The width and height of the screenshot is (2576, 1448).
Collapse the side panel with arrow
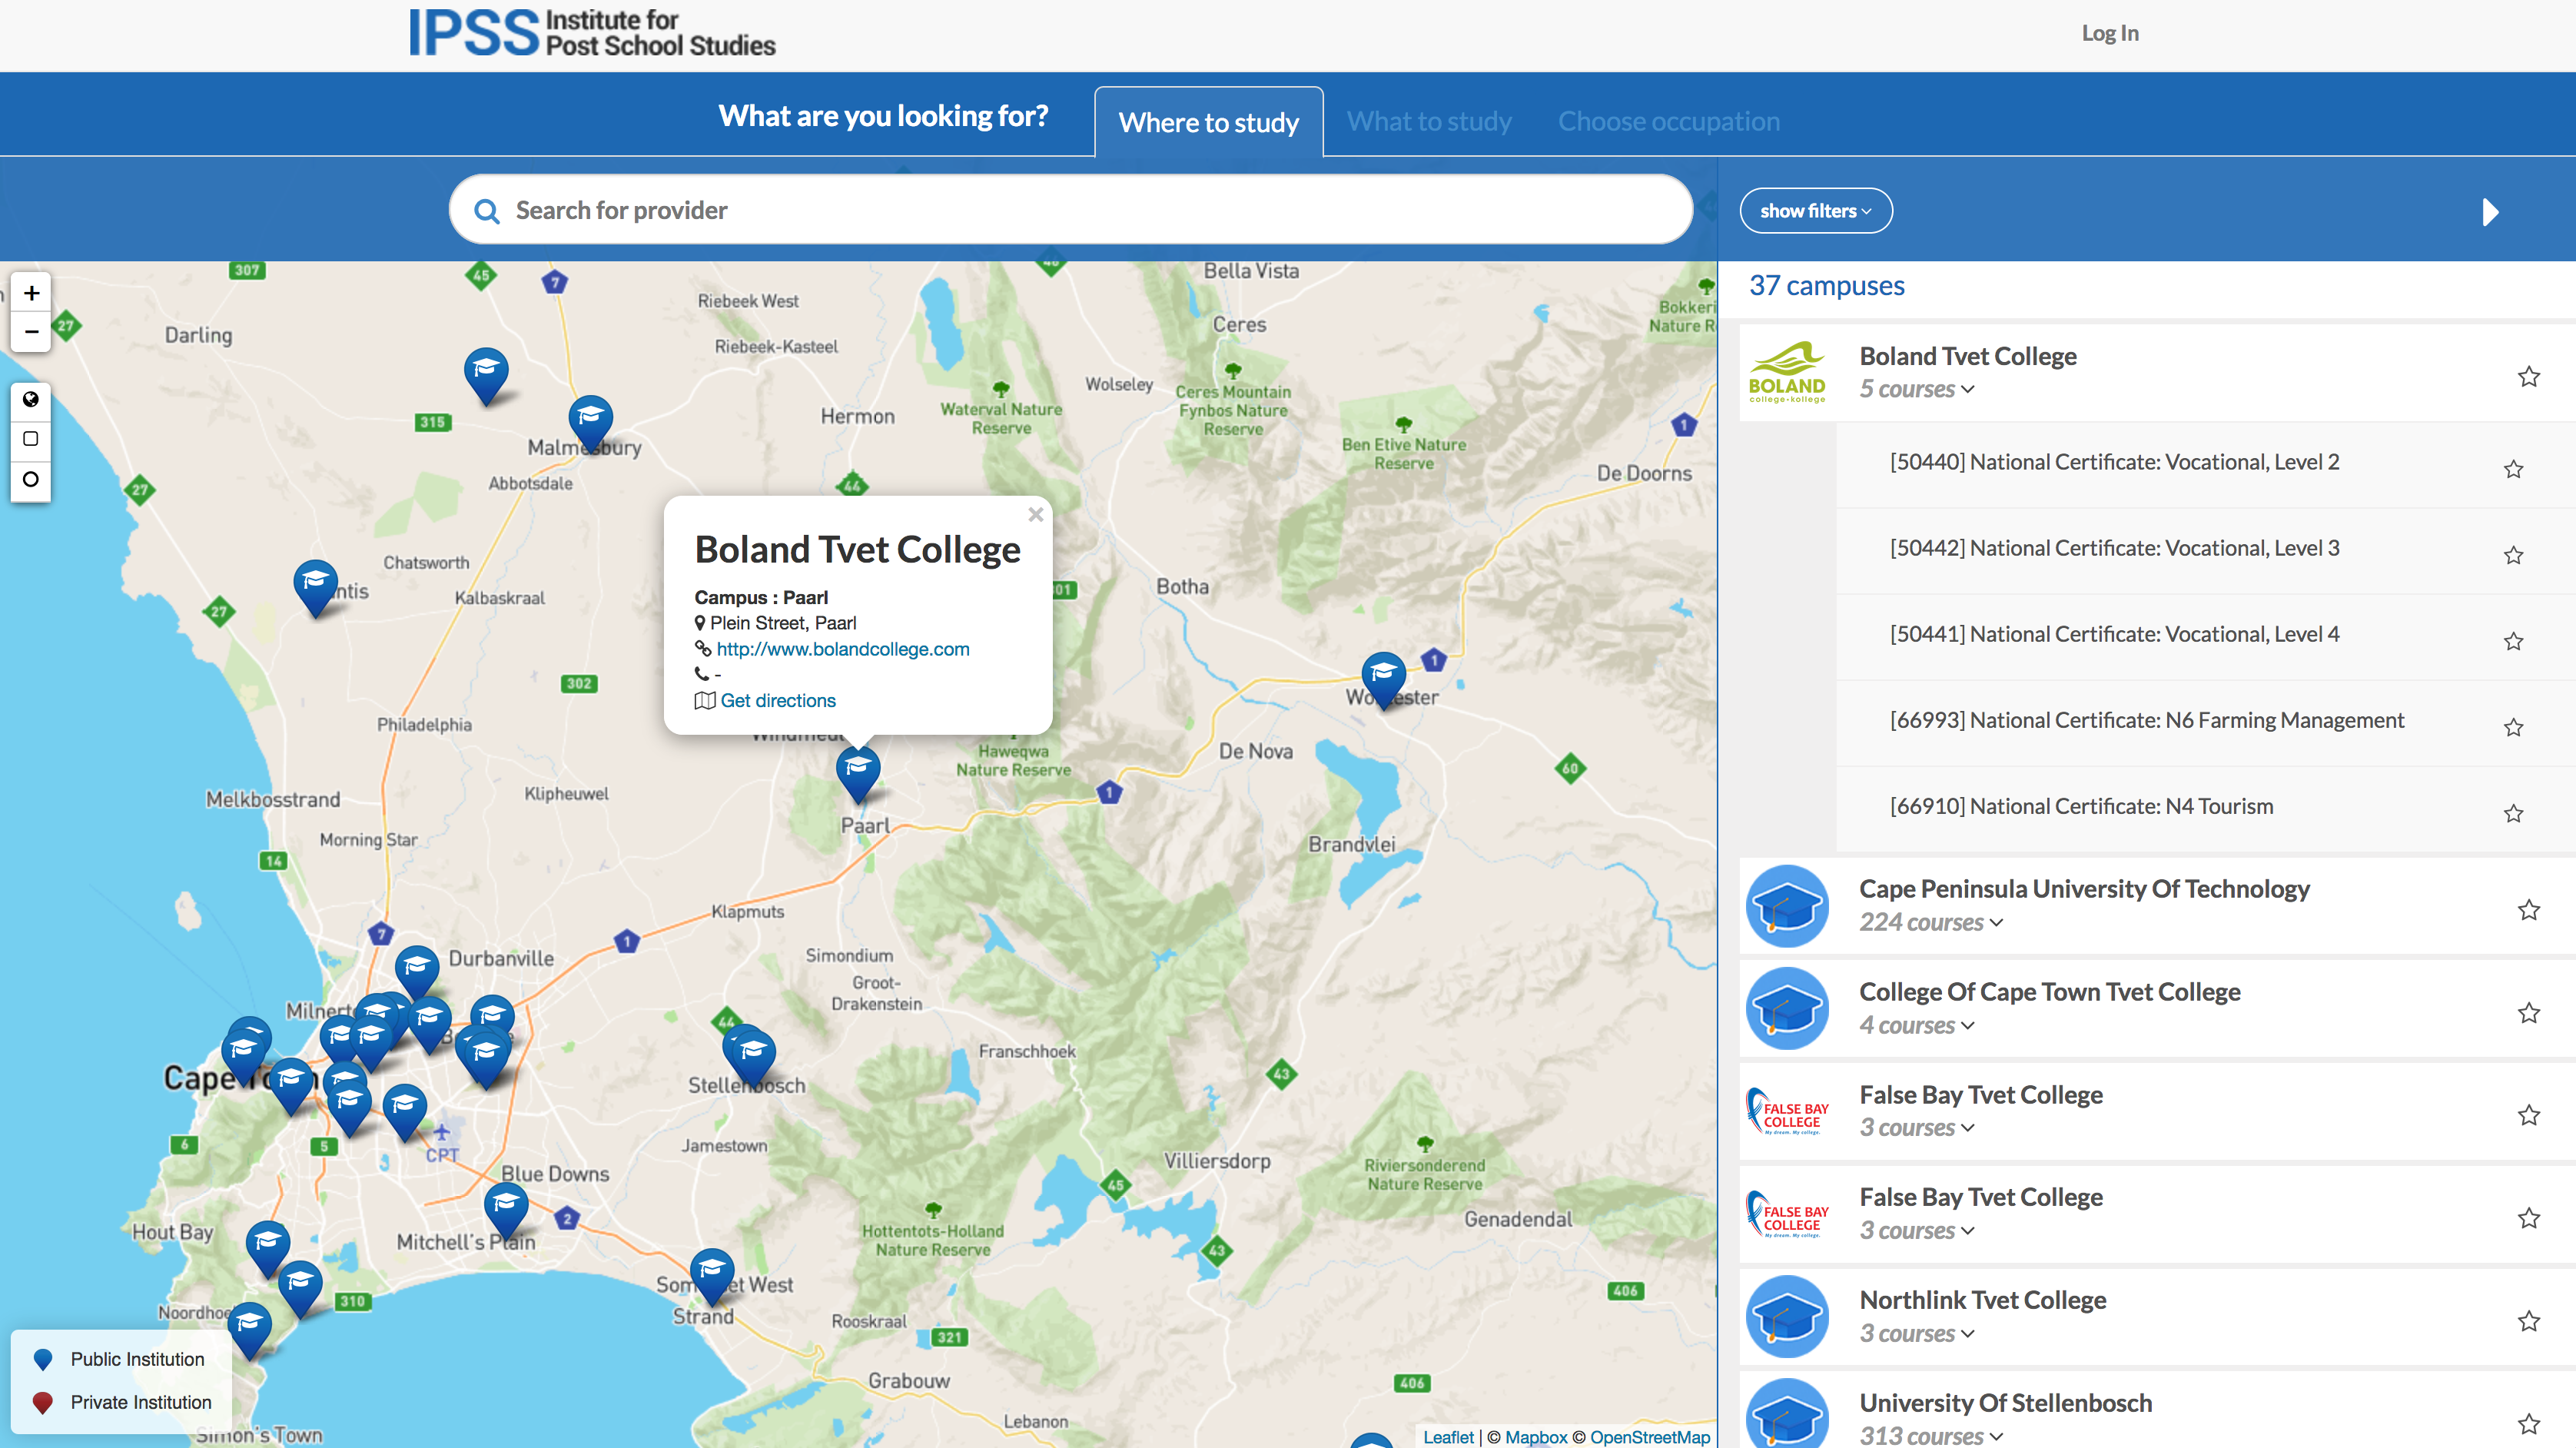(x=2490, y=212)
